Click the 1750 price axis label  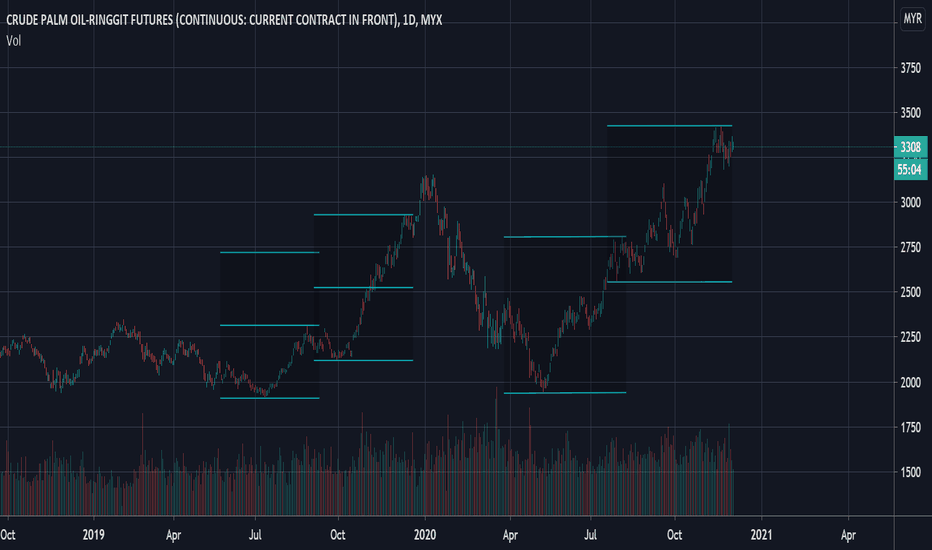(x=910, y=427)
